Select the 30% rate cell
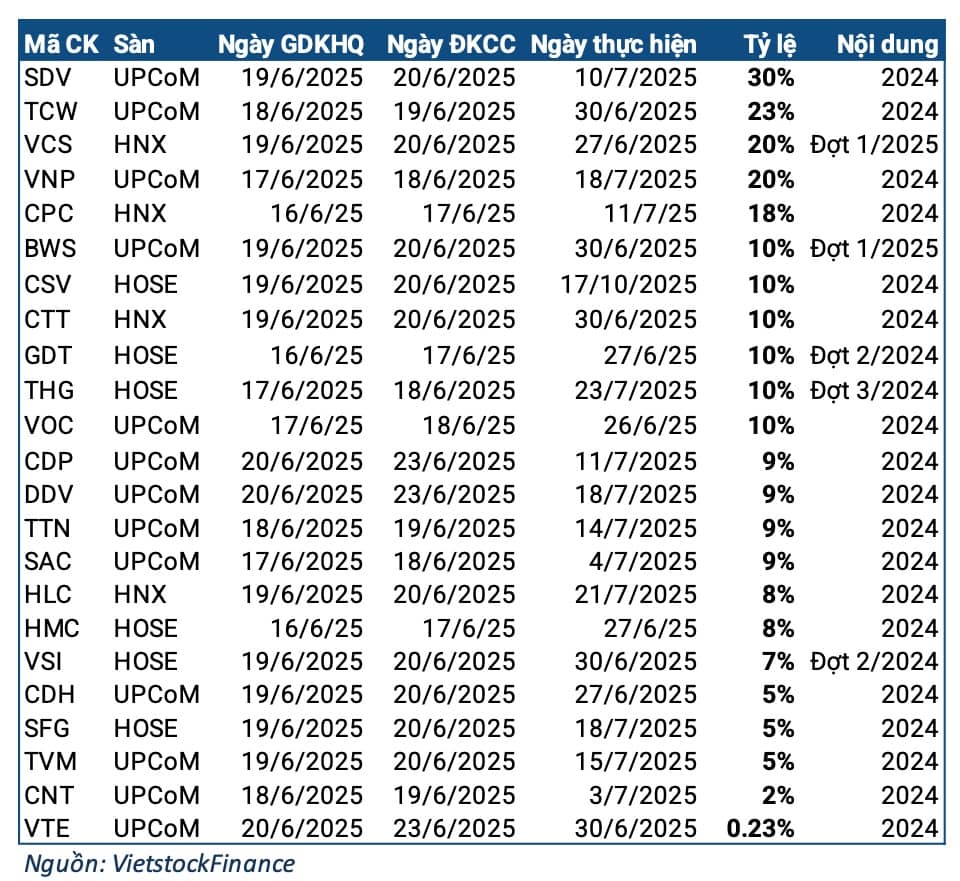960x881 pixels. pyautogui.click(x=770, y=77)
